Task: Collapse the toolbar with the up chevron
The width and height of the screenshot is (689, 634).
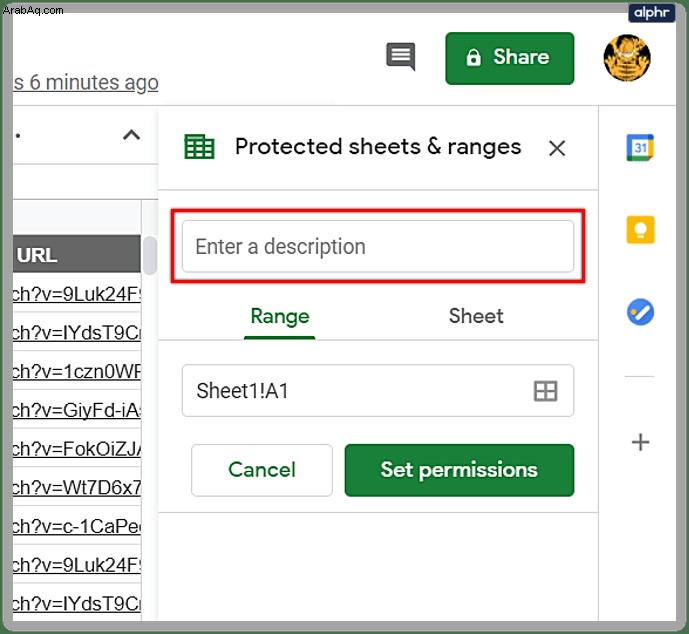Action: pyautogui.click(x=131, y=135)
